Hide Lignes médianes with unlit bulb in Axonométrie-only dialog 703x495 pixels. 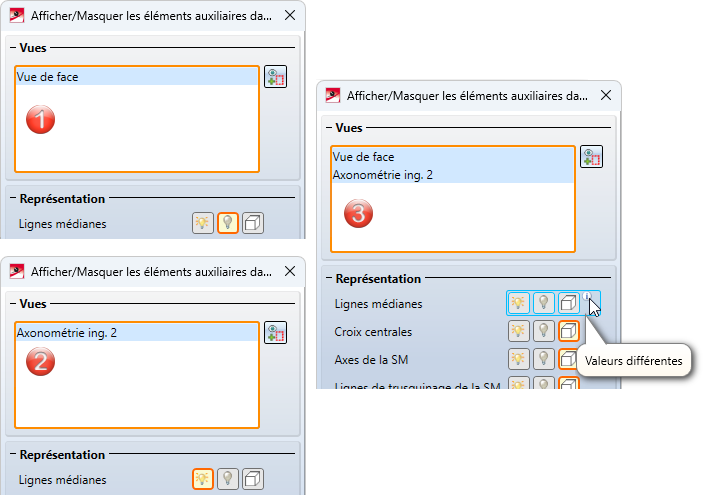[x=228, y=479]
